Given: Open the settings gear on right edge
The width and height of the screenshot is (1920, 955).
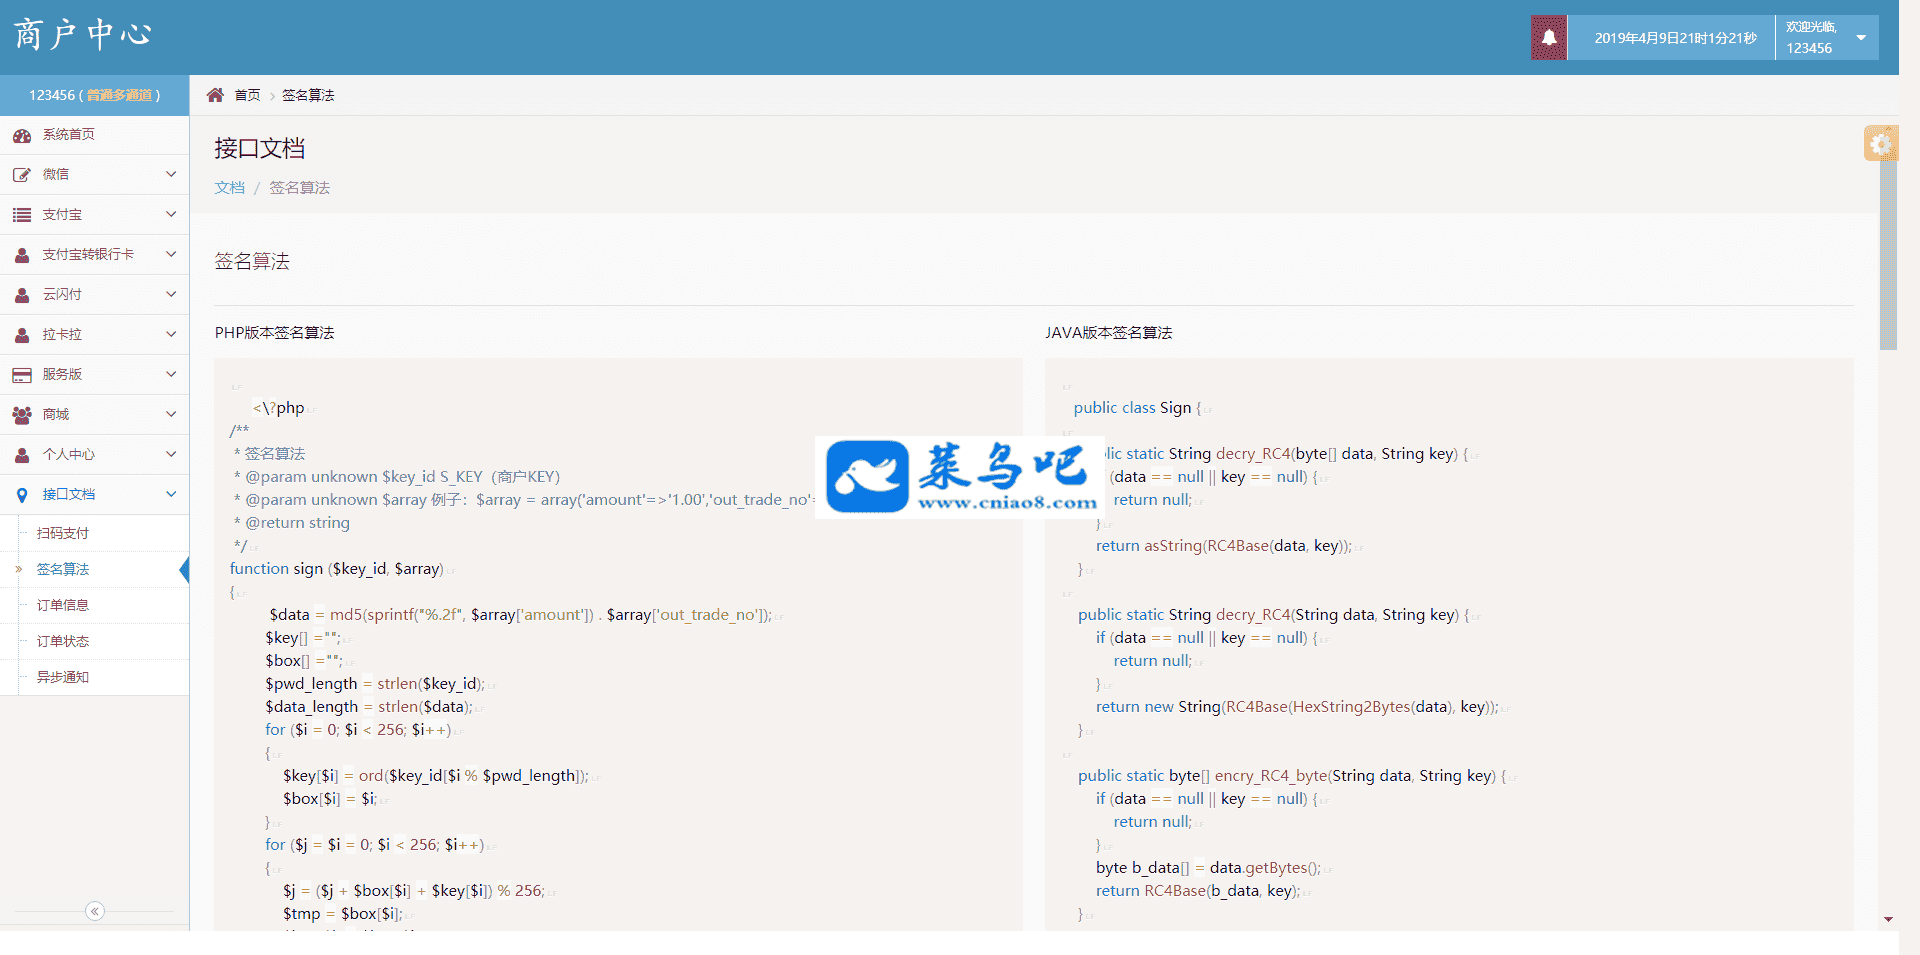Looking at the screenshot, I should tap(1880, 144).
